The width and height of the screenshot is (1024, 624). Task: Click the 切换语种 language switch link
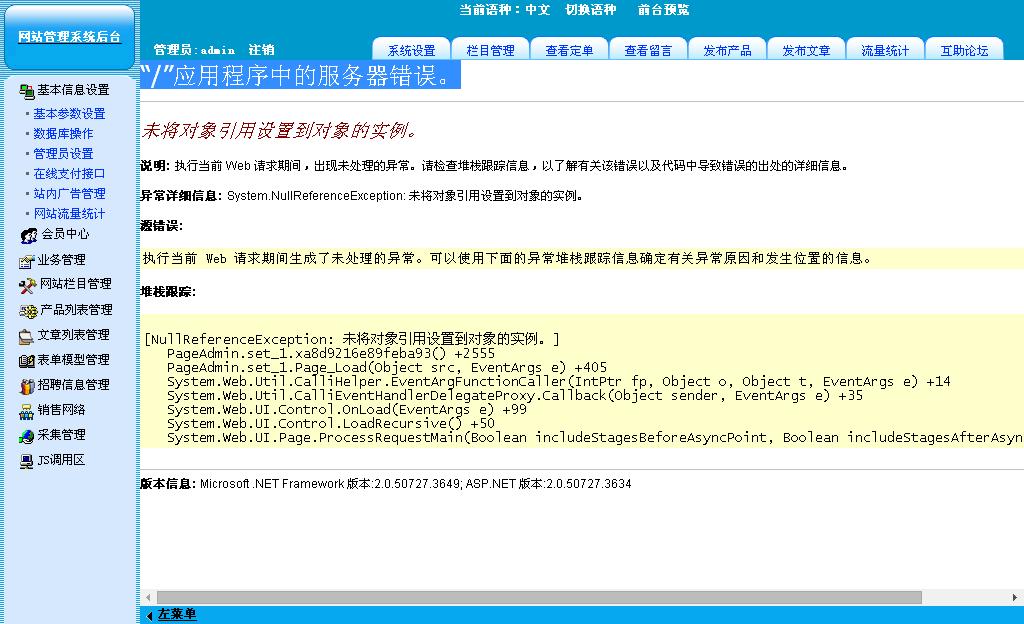point(591,10)
